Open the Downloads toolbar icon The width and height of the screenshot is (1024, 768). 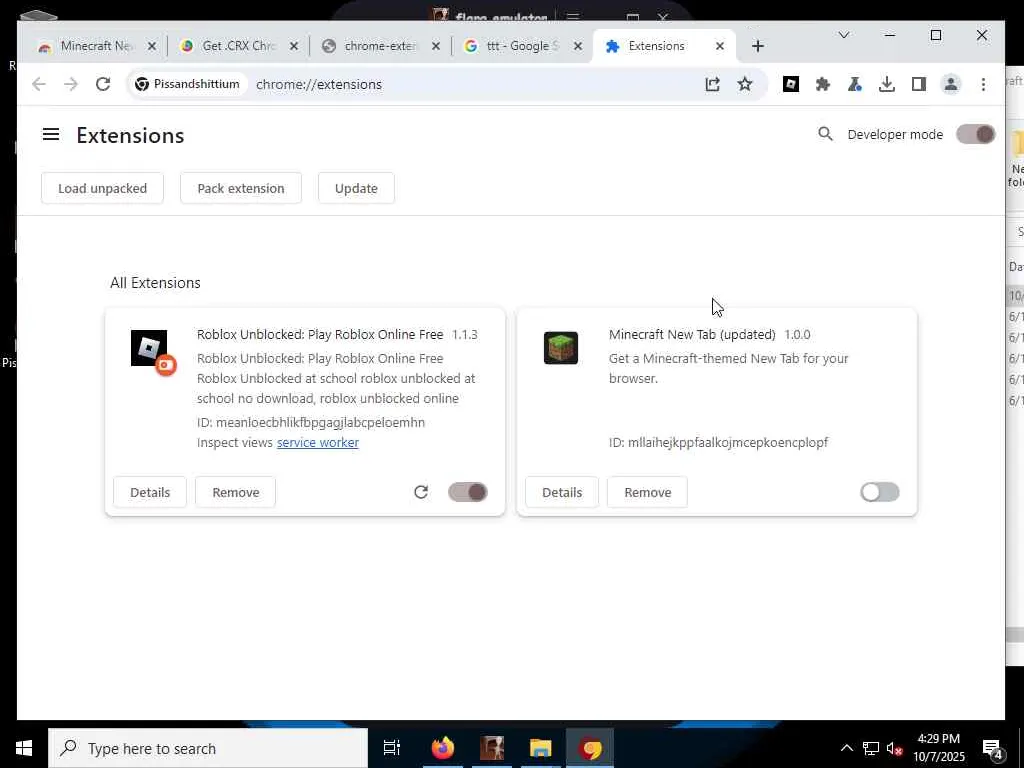click(x=886, y=84)
